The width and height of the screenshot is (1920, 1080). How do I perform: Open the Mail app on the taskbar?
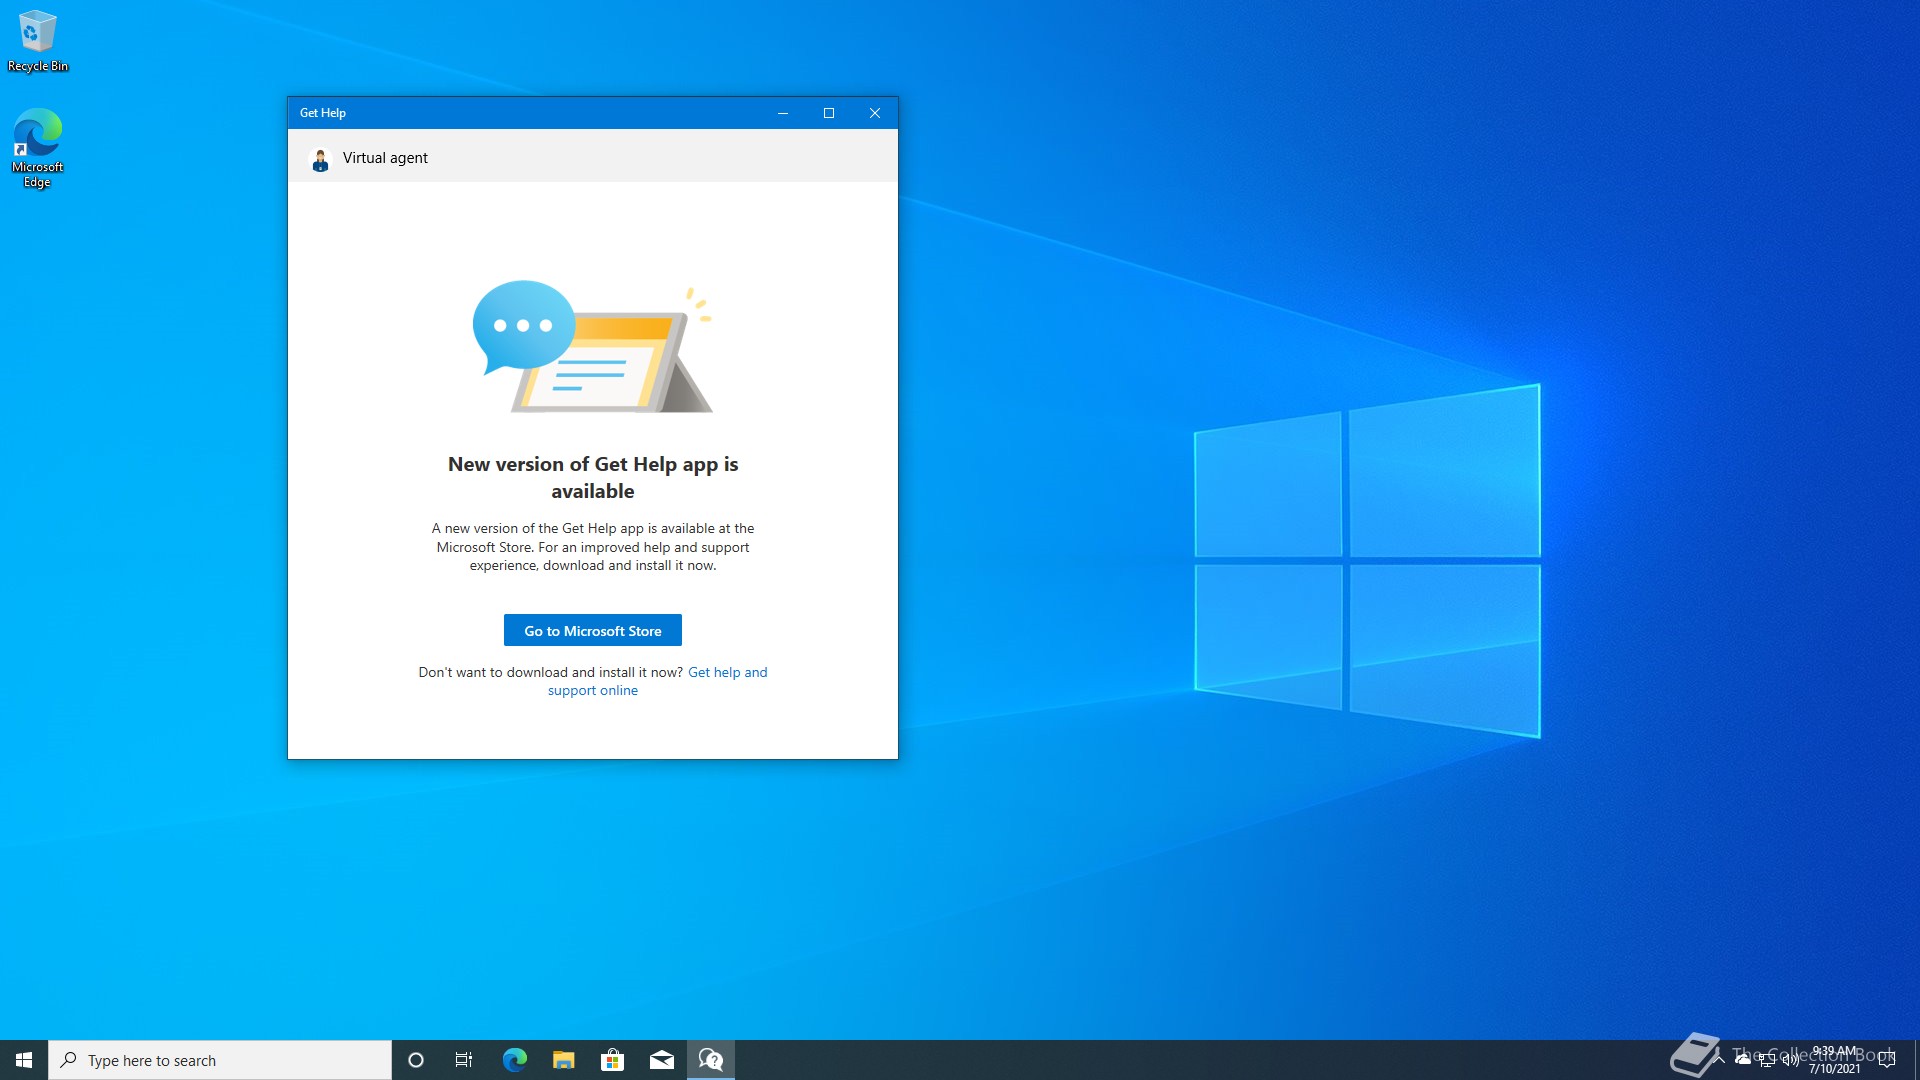coord(661,1060)
